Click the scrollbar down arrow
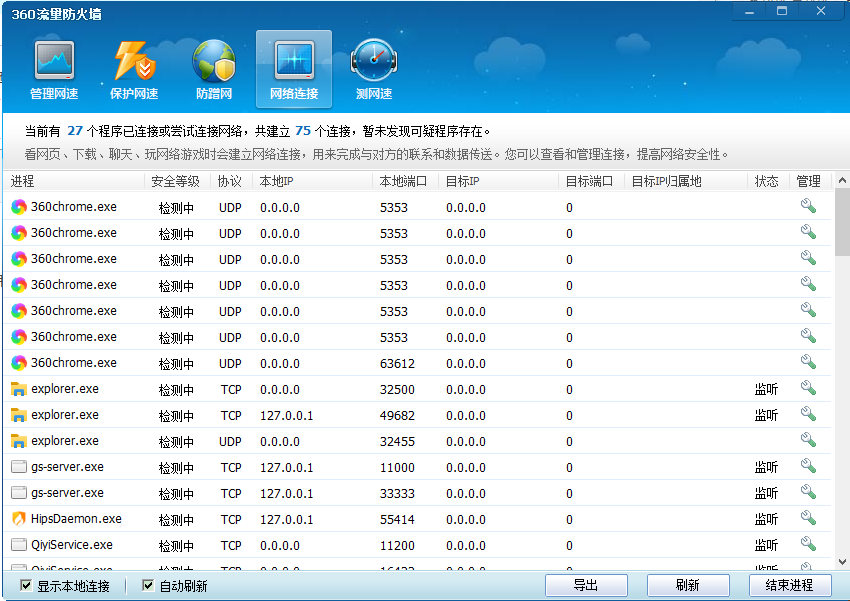Image resolution: width=850 pixels, height=601 pixels. pos(842,561)
